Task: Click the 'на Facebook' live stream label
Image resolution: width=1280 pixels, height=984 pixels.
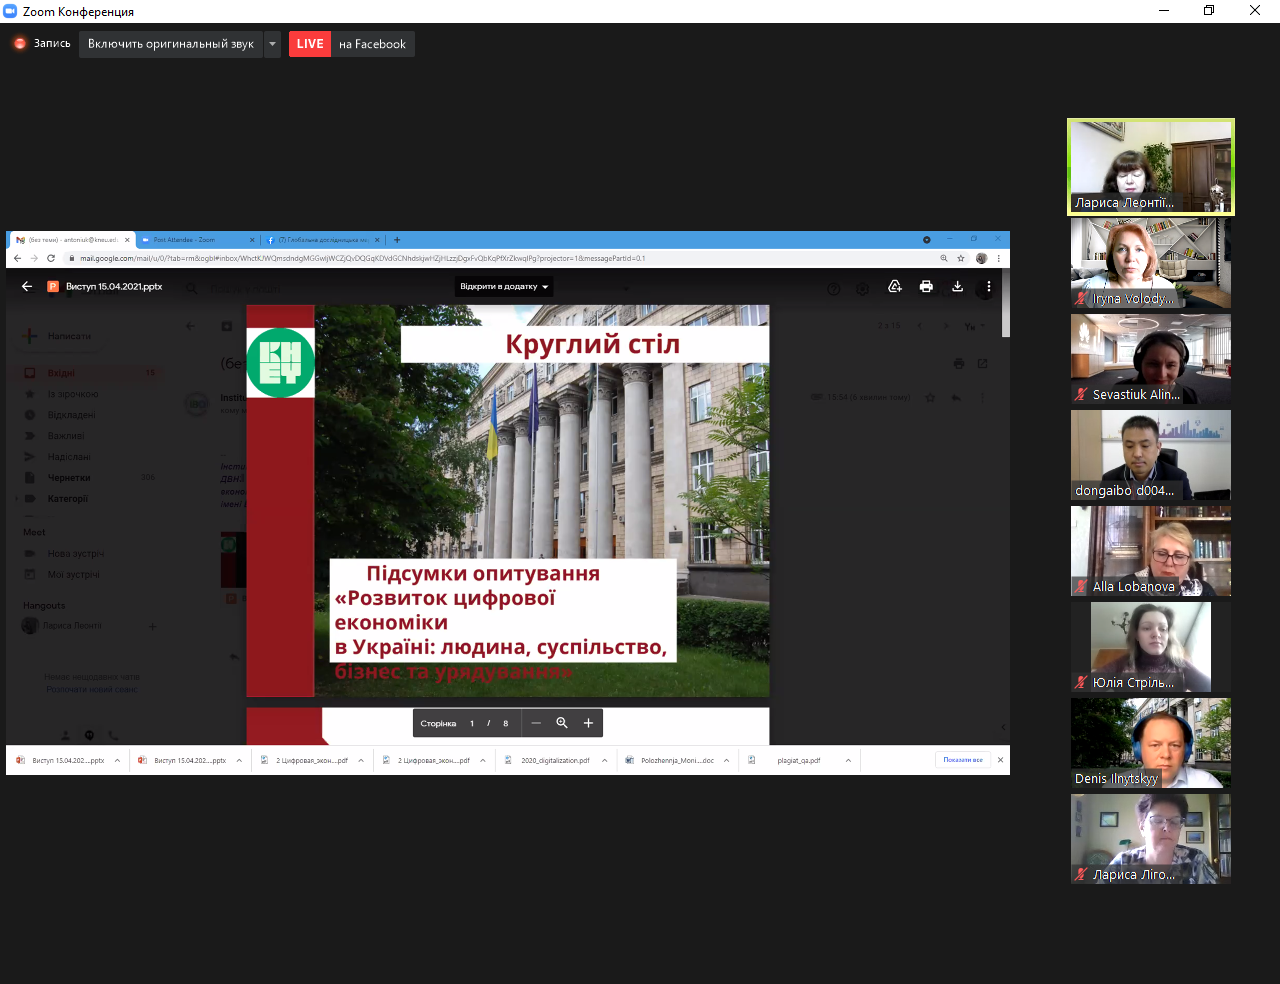Action: tap(372, 44)
